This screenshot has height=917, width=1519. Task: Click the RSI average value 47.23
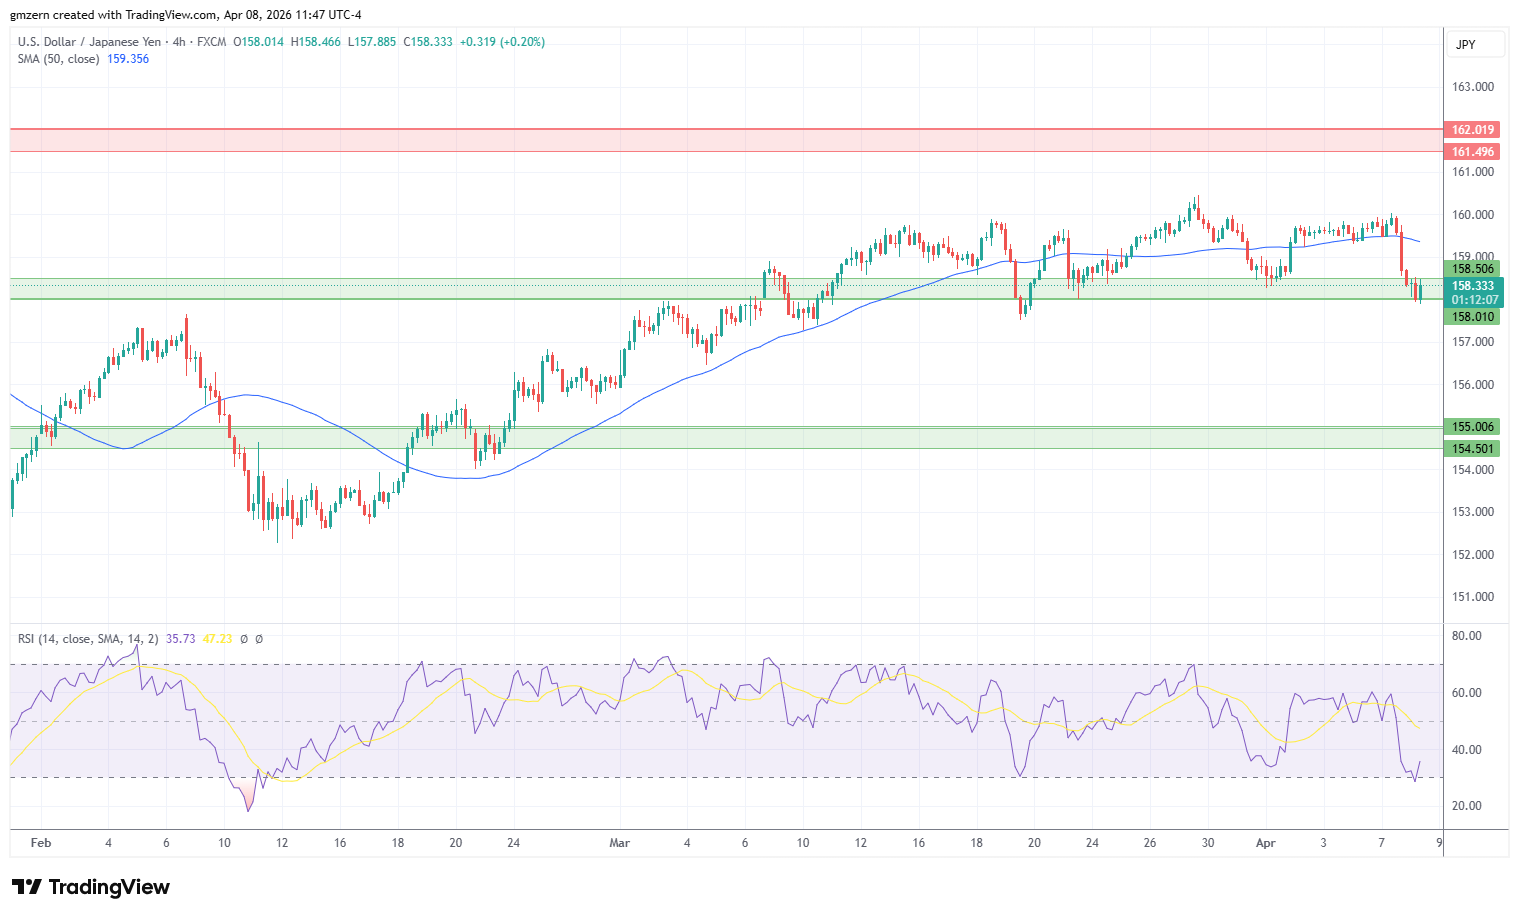coord(217,639)
